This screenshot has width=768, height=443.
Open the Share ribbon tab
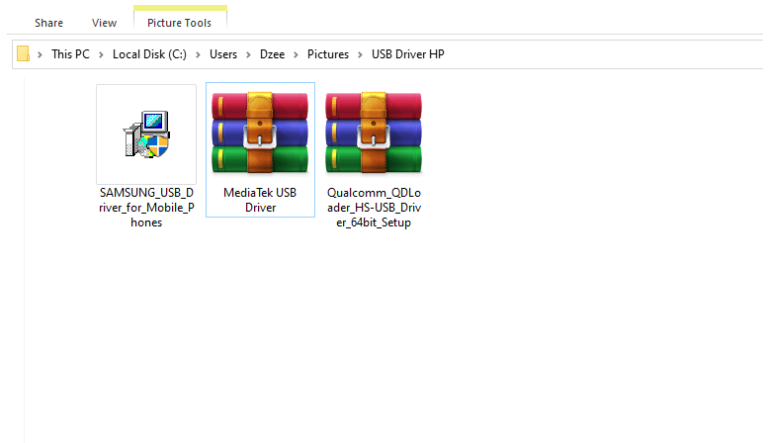click(48, 23)
